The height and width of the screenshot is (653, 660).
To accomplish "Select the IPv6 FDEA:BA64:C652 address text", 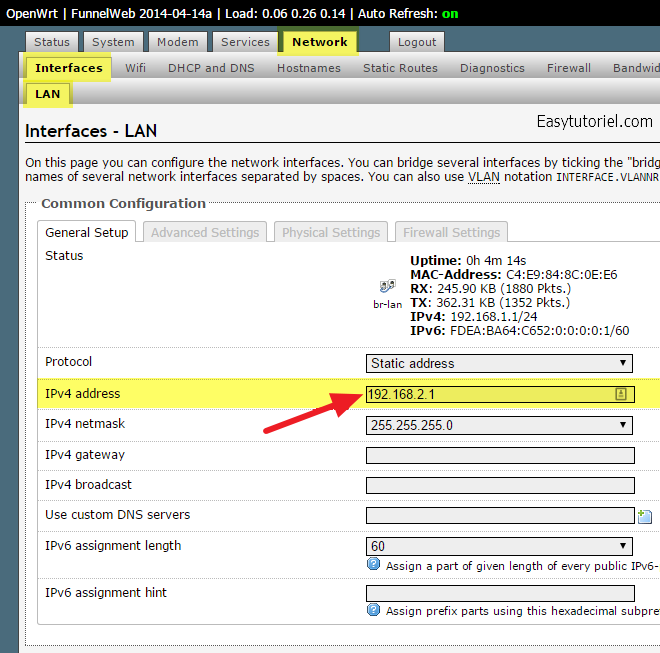I will click(520, 330).
